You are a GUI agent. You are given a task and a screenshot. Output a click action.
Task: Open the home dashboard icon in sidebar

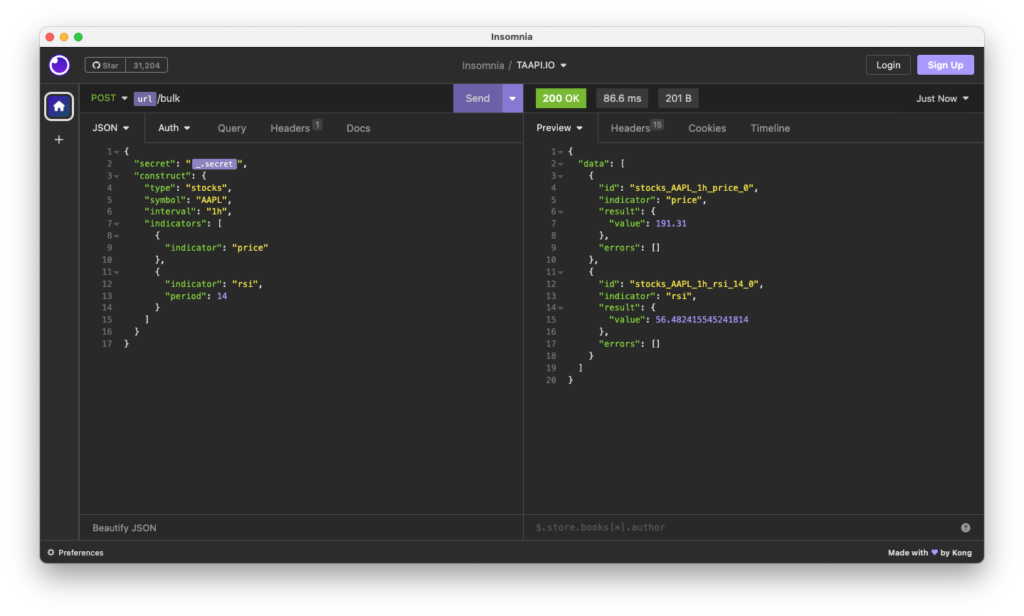click(x=59, y=106)
